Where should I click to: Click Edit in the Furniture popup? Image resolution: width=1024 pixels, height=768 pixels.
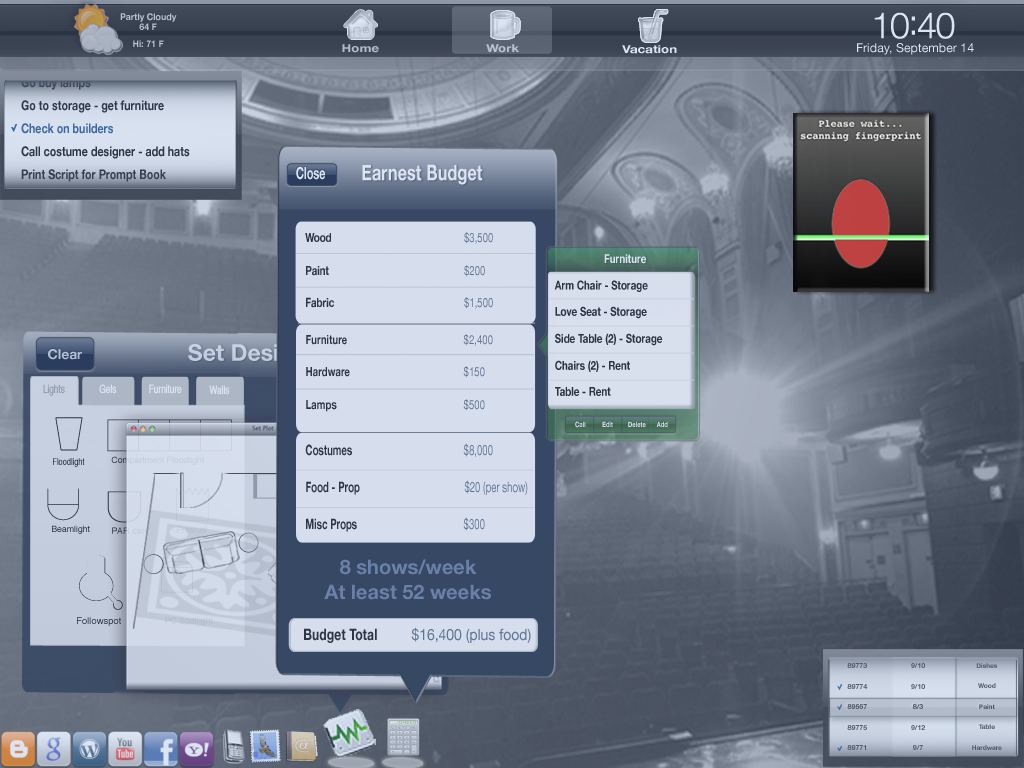[607, 424]
